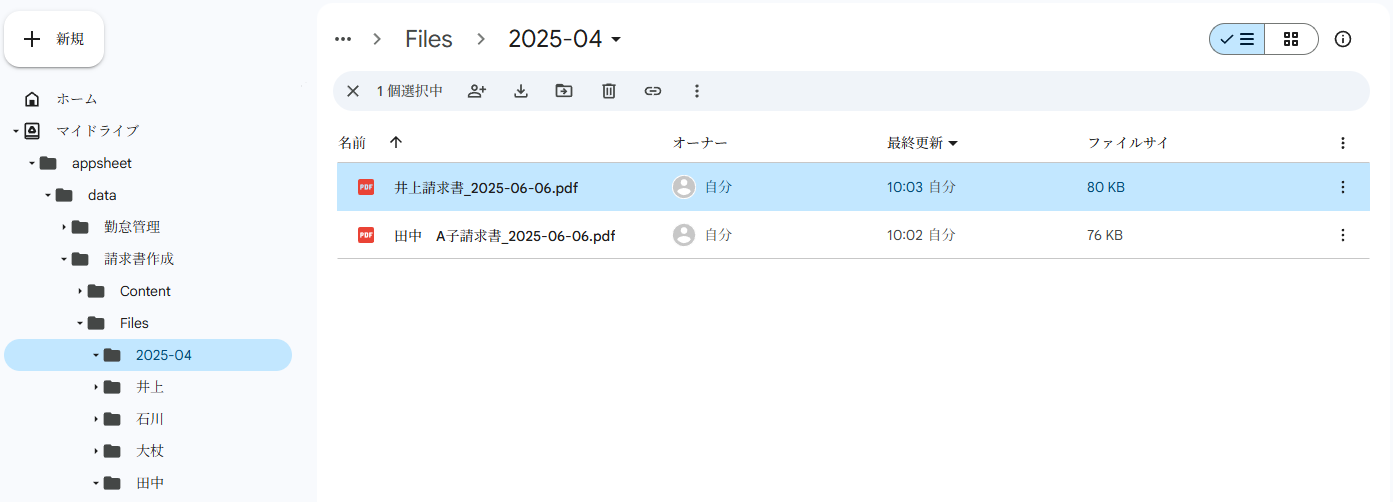Click the 新規 button
Screen dimensions: 1393x502
click(x=55, y=39)
